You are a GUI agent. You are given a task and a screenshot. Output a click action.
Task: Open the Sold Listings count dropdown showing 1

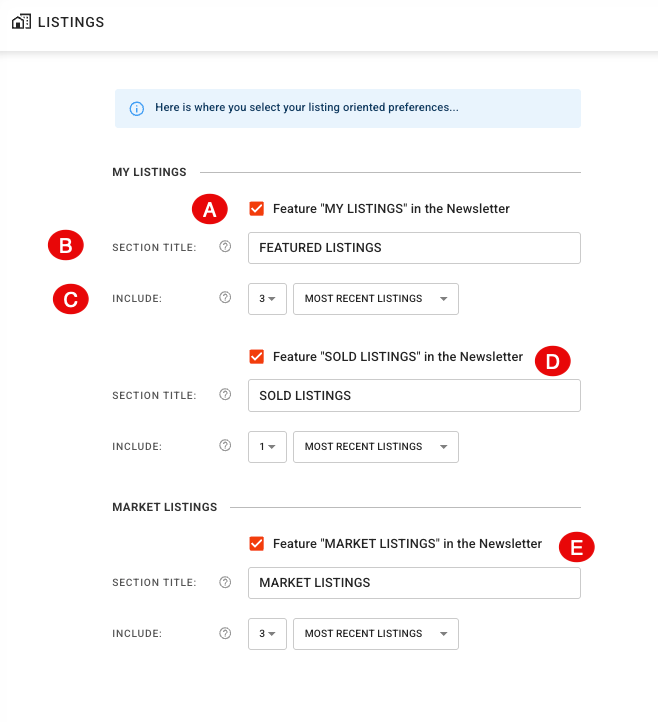268,447
